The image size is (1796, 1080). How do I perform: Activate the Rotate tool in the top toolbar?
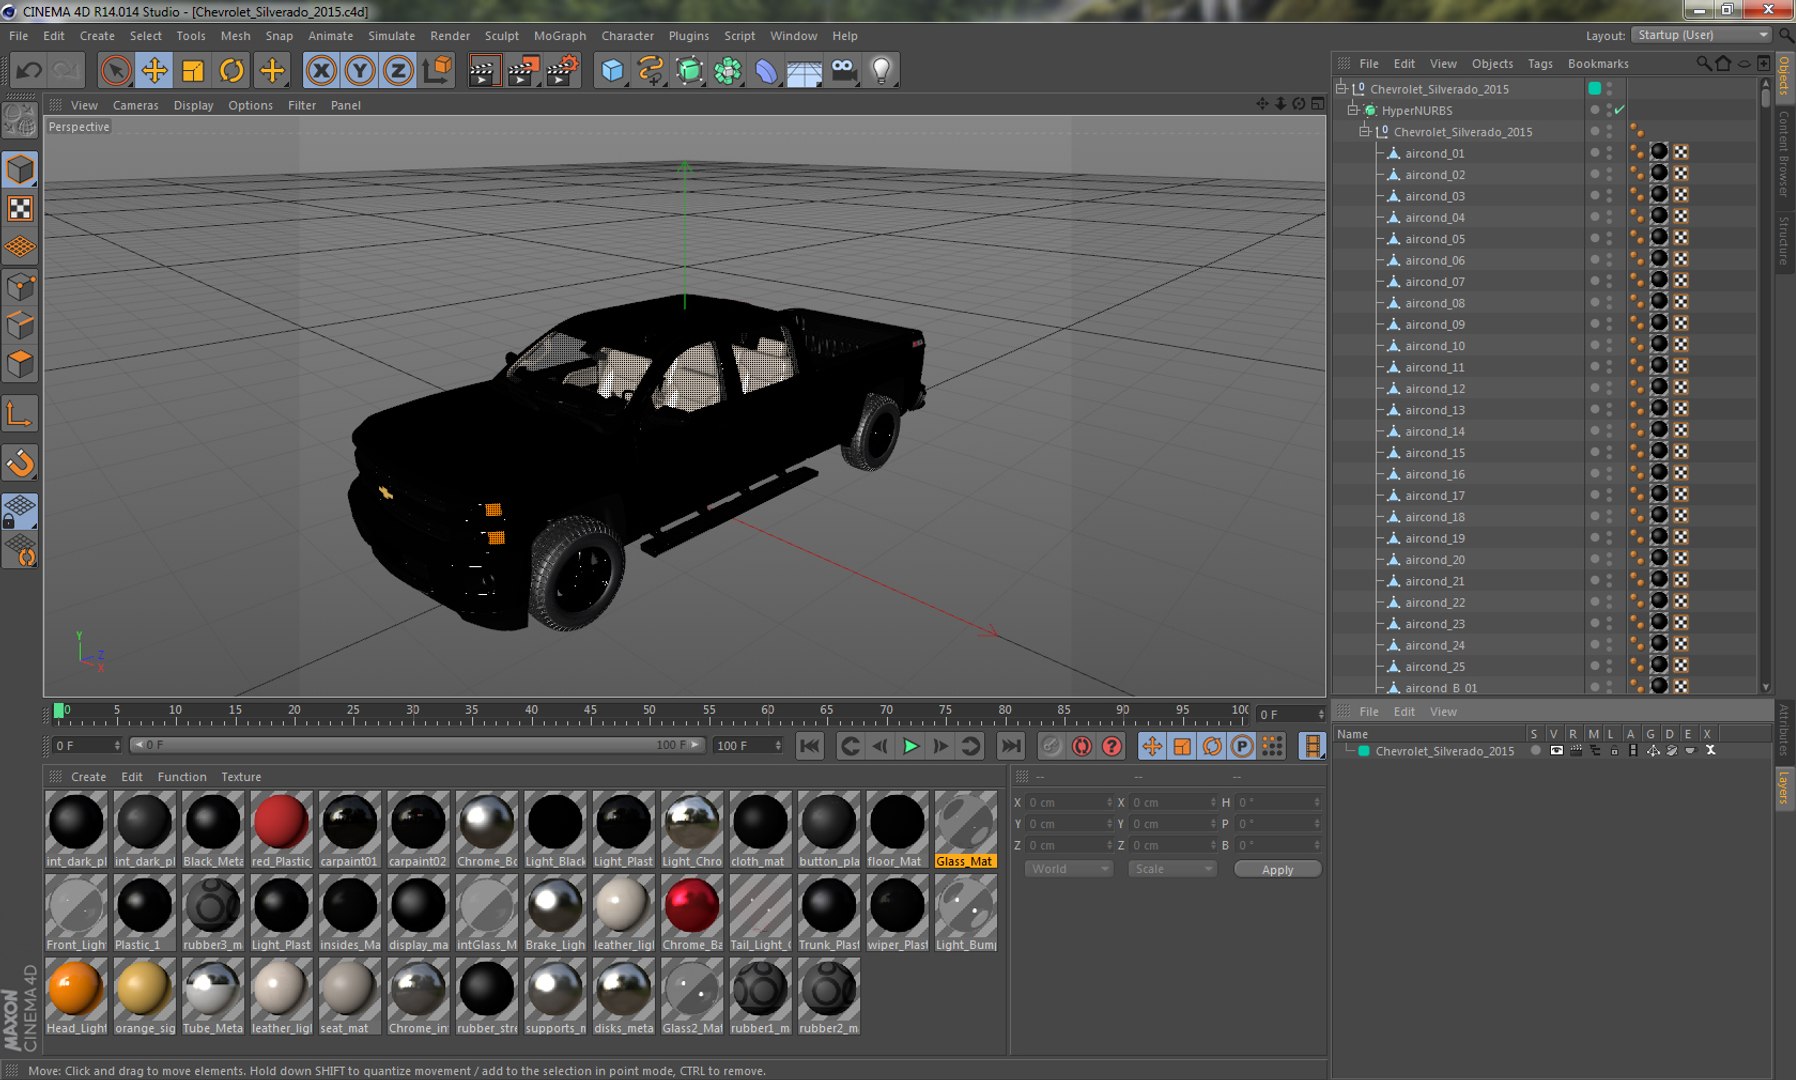coord(232,70)
